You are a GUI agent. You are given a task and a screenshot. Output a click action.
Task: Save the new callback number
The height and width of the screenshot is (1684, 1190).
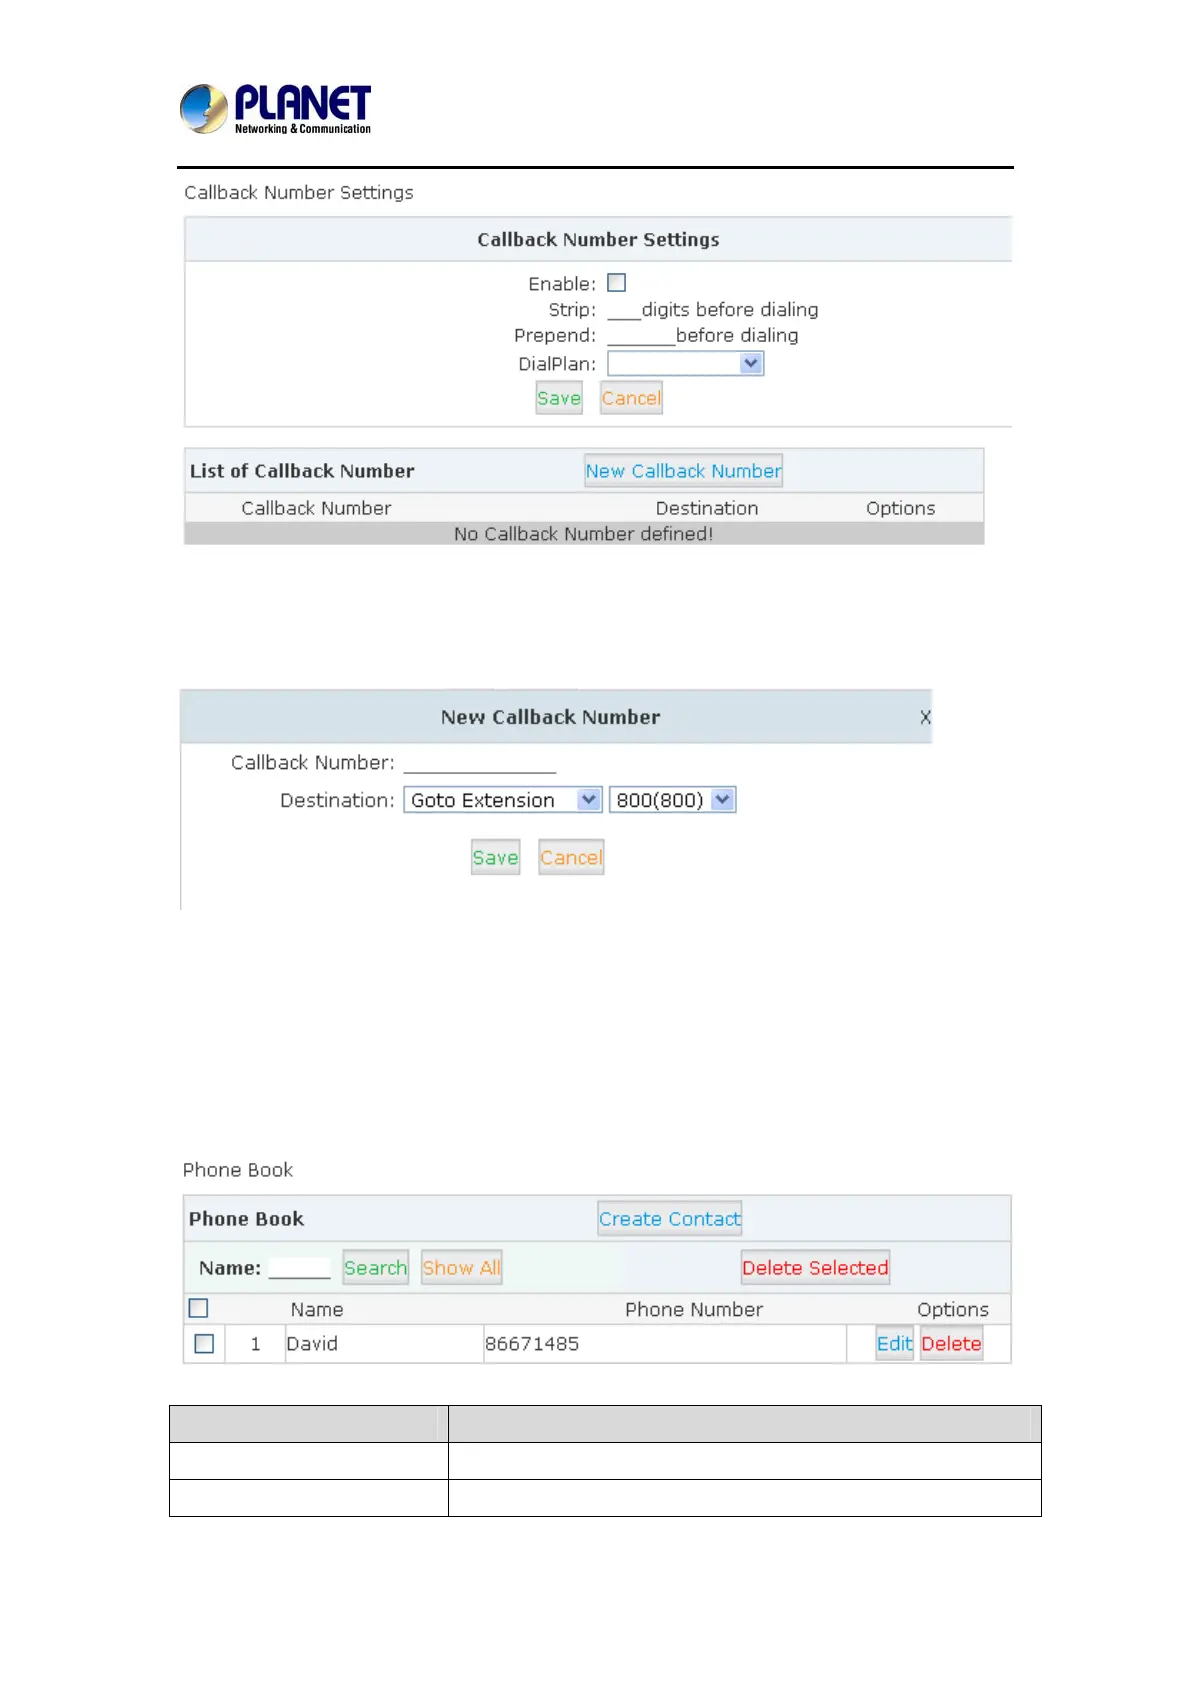[495, 857]
